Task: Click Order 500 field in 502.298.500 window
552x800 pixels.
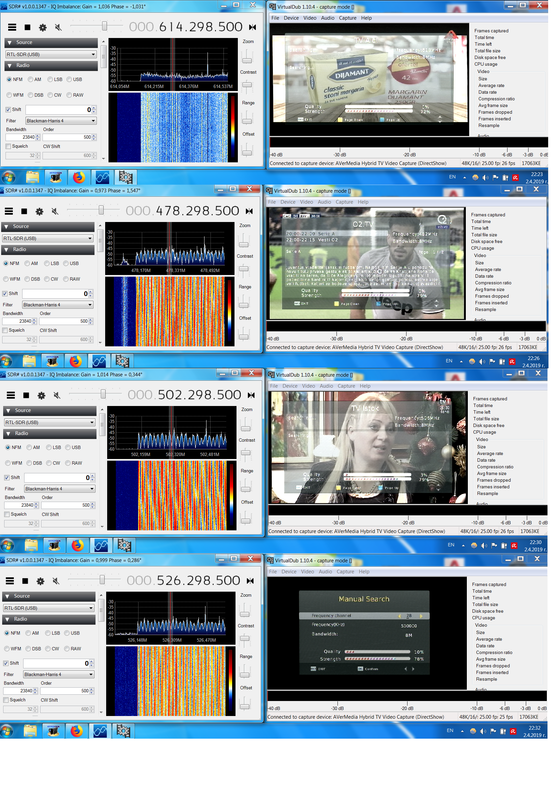Action: point(68,505)
